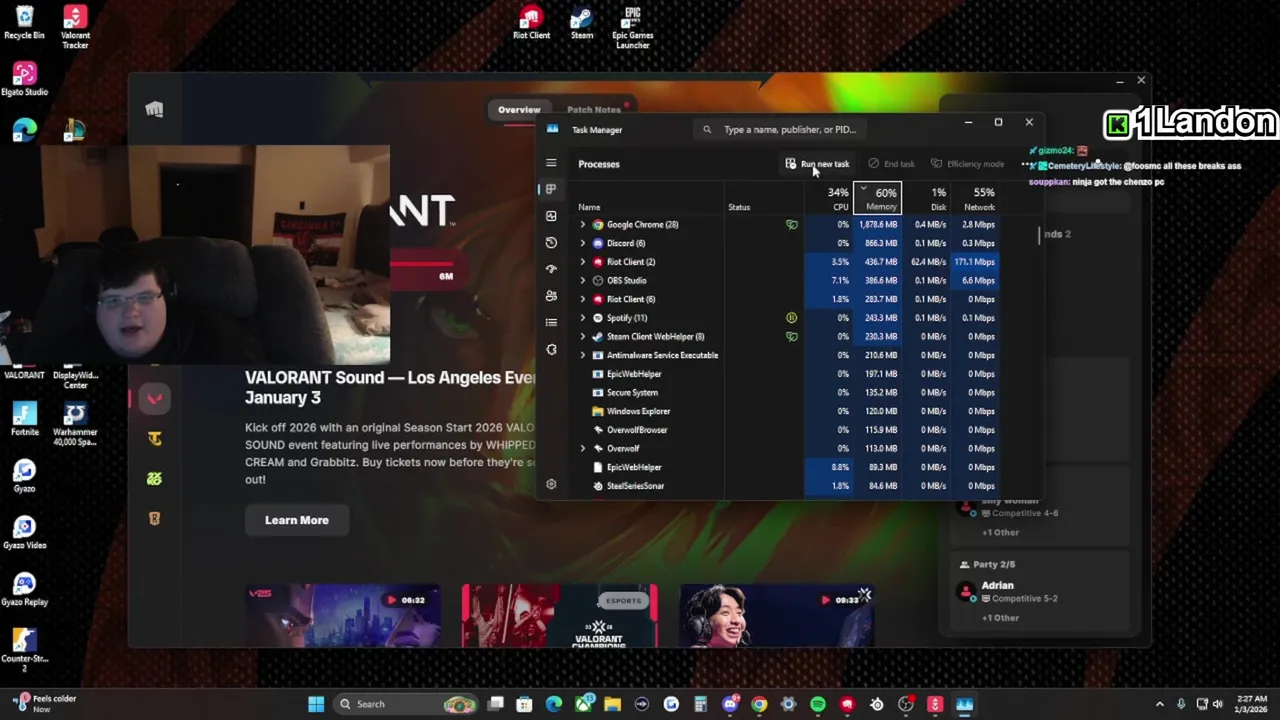Sort processes by CPU column

pos(829,198)
